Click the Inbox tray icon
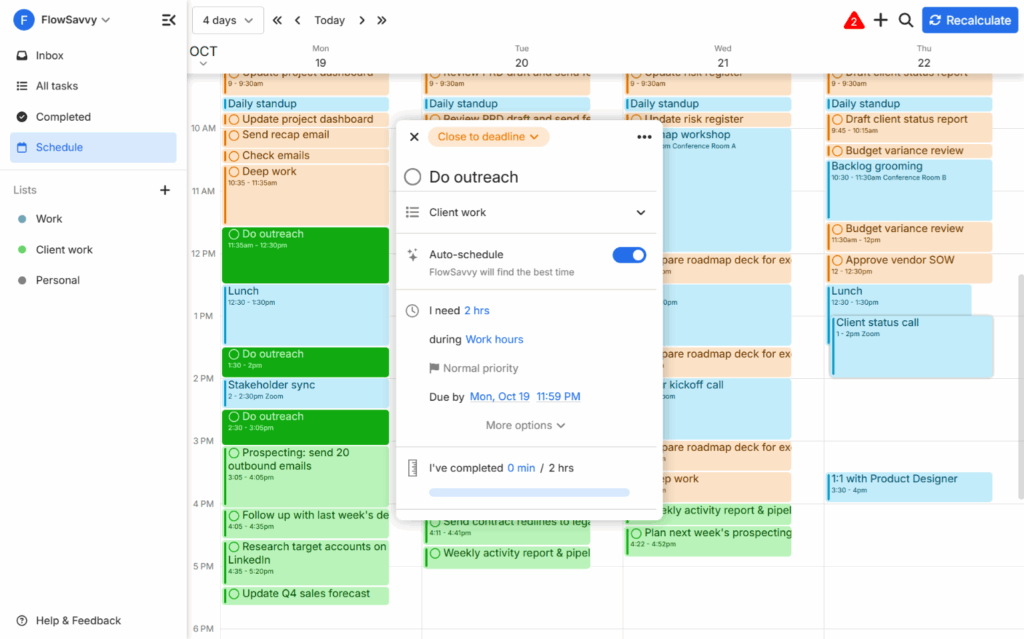 (22, 56)
